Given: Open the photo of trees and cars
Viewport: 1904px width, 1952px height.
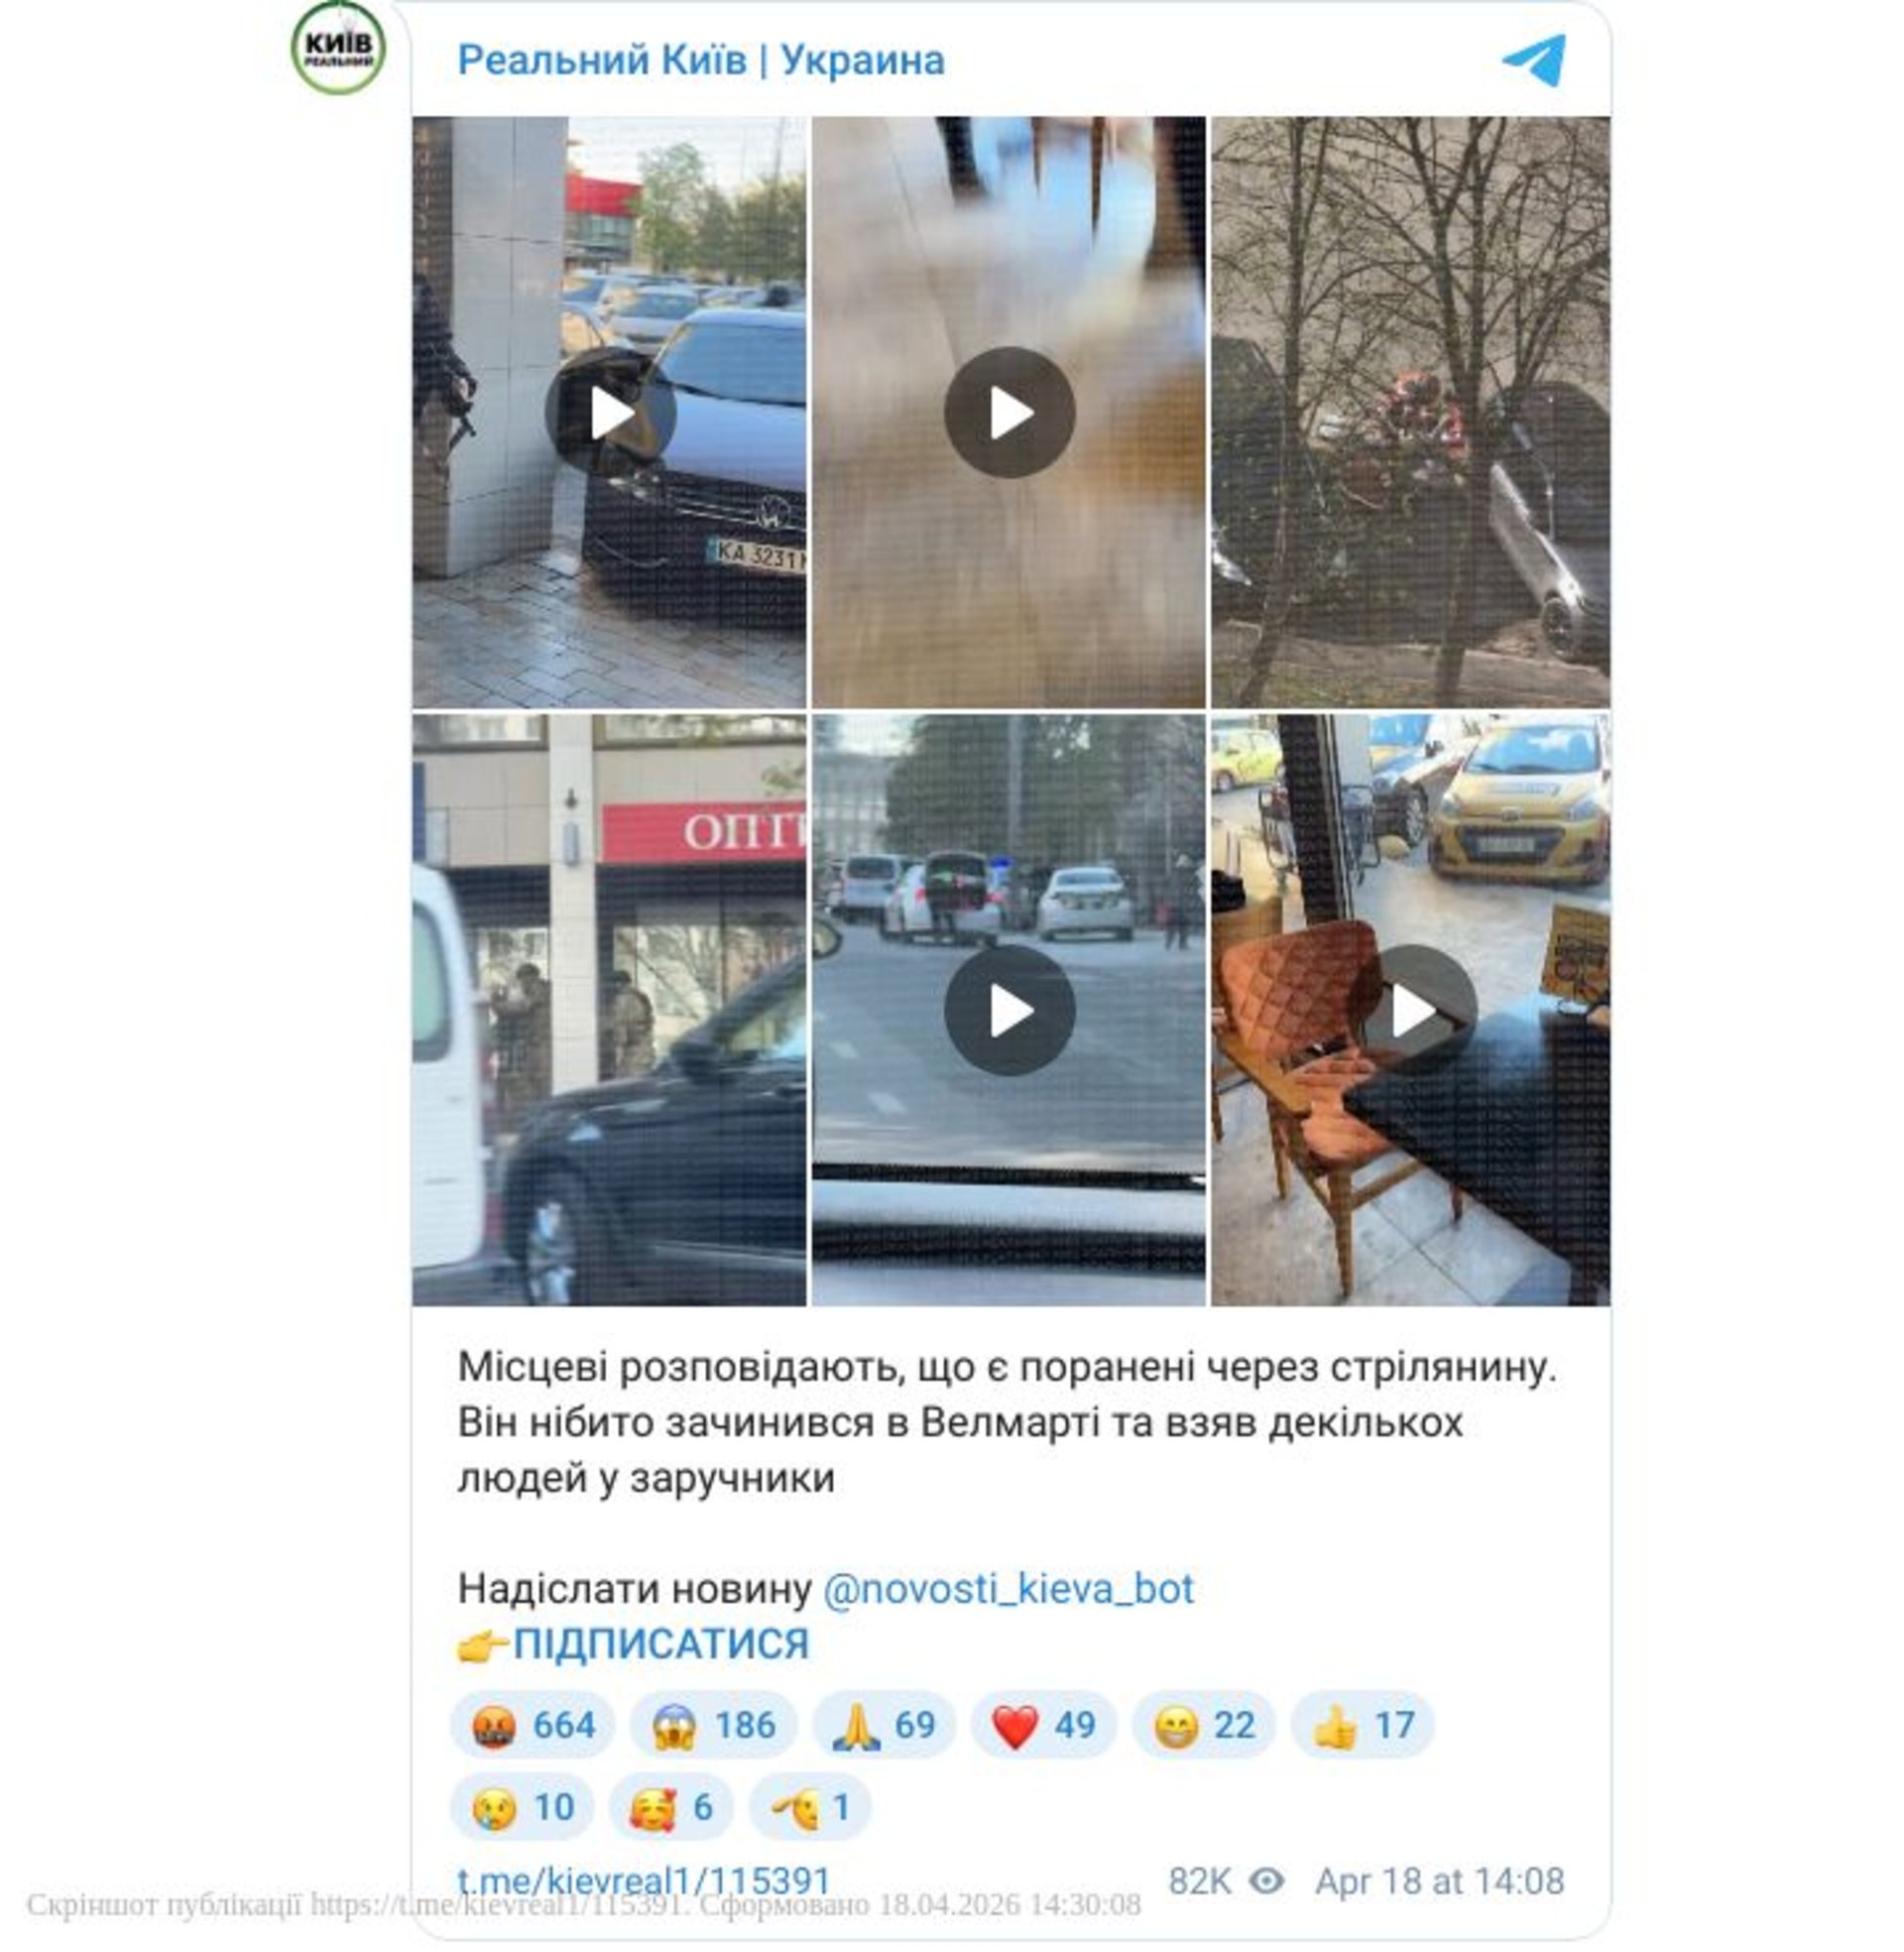Looking at the screenshot, I should coord(1411,412).
